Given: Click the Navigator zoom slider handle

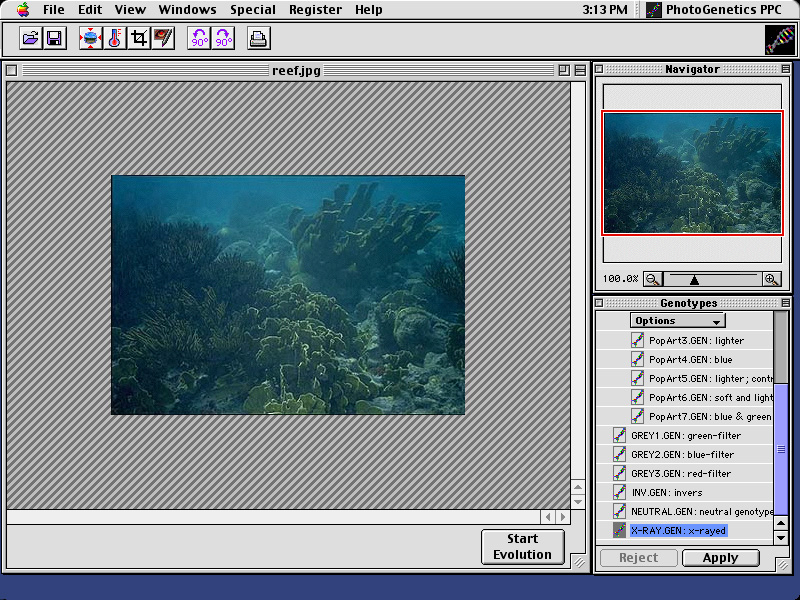Looking at the screenshot, I should pos(694,280).
